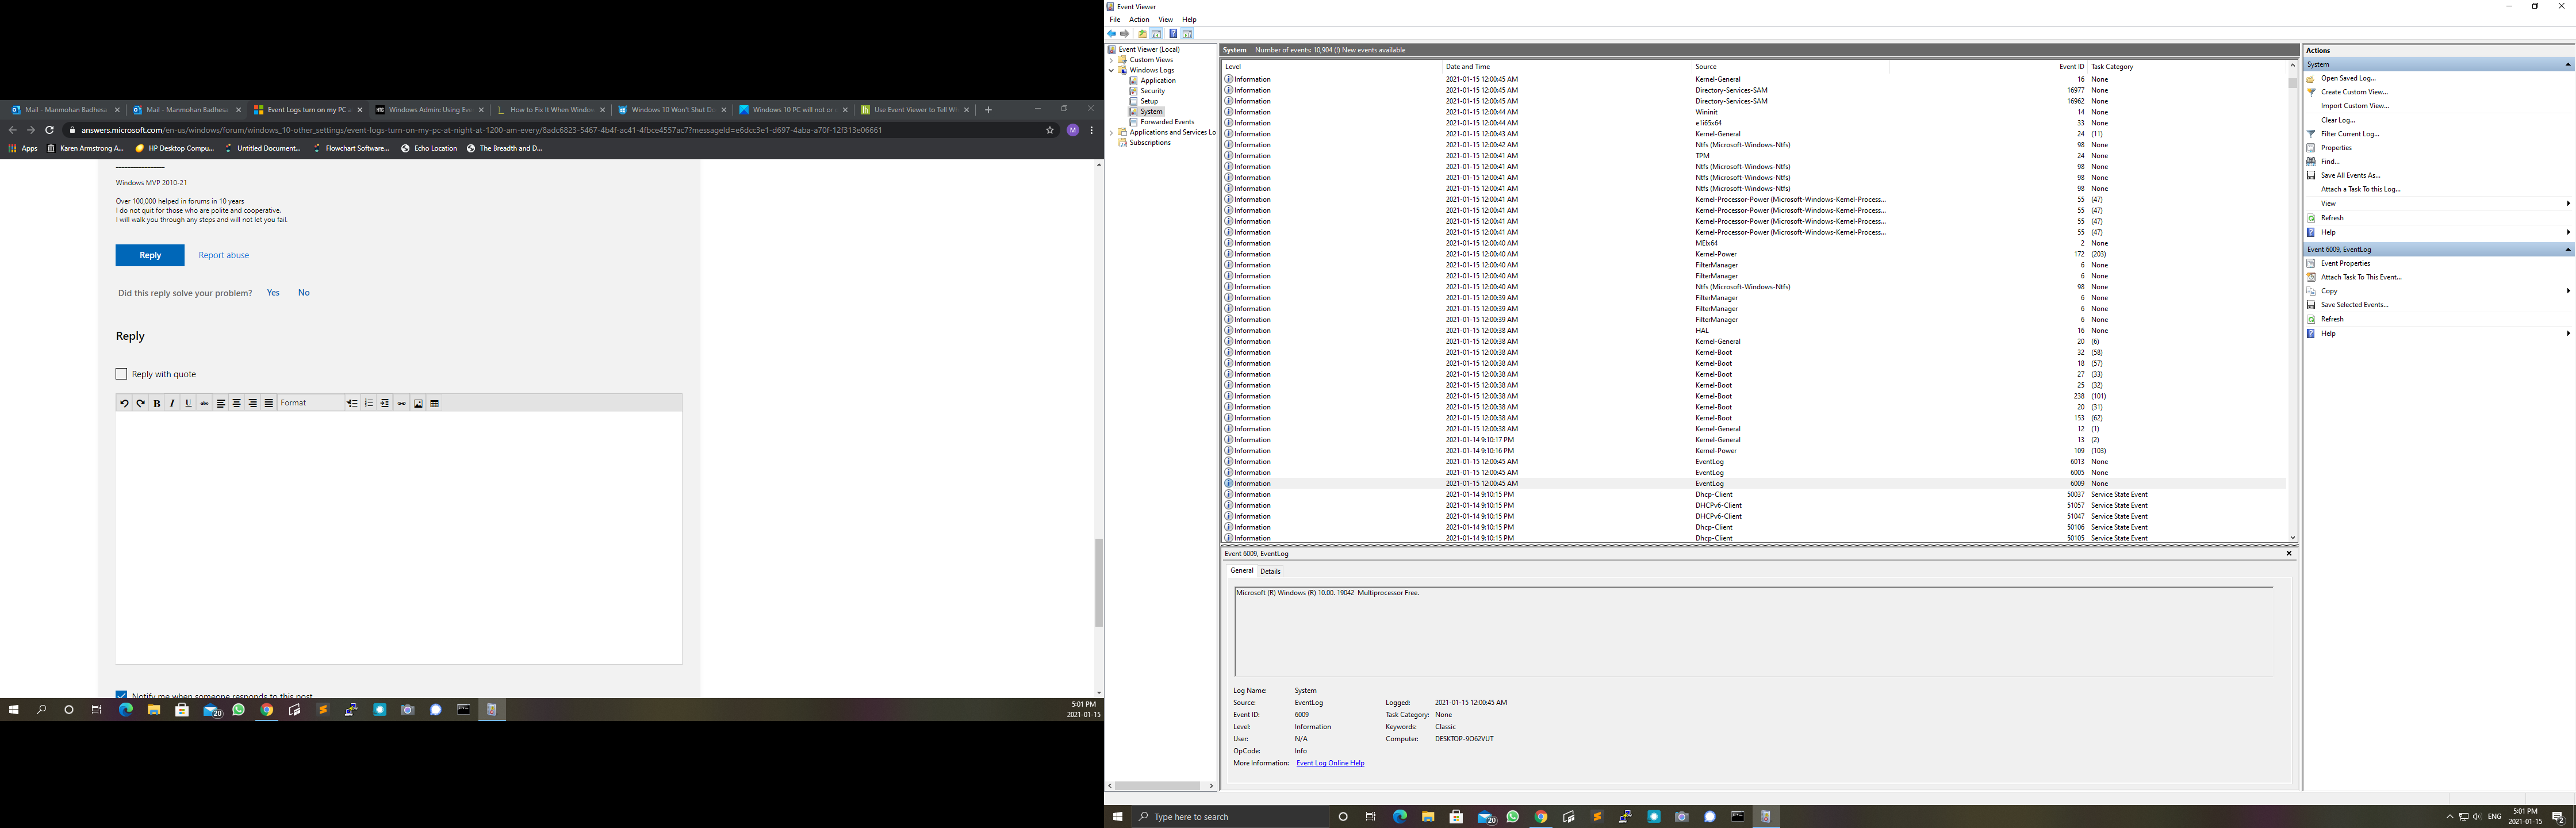Screen dimensions: 2576x828
Task: Toggle Bold in the reply editor
Action: click(x=157, y=403)
